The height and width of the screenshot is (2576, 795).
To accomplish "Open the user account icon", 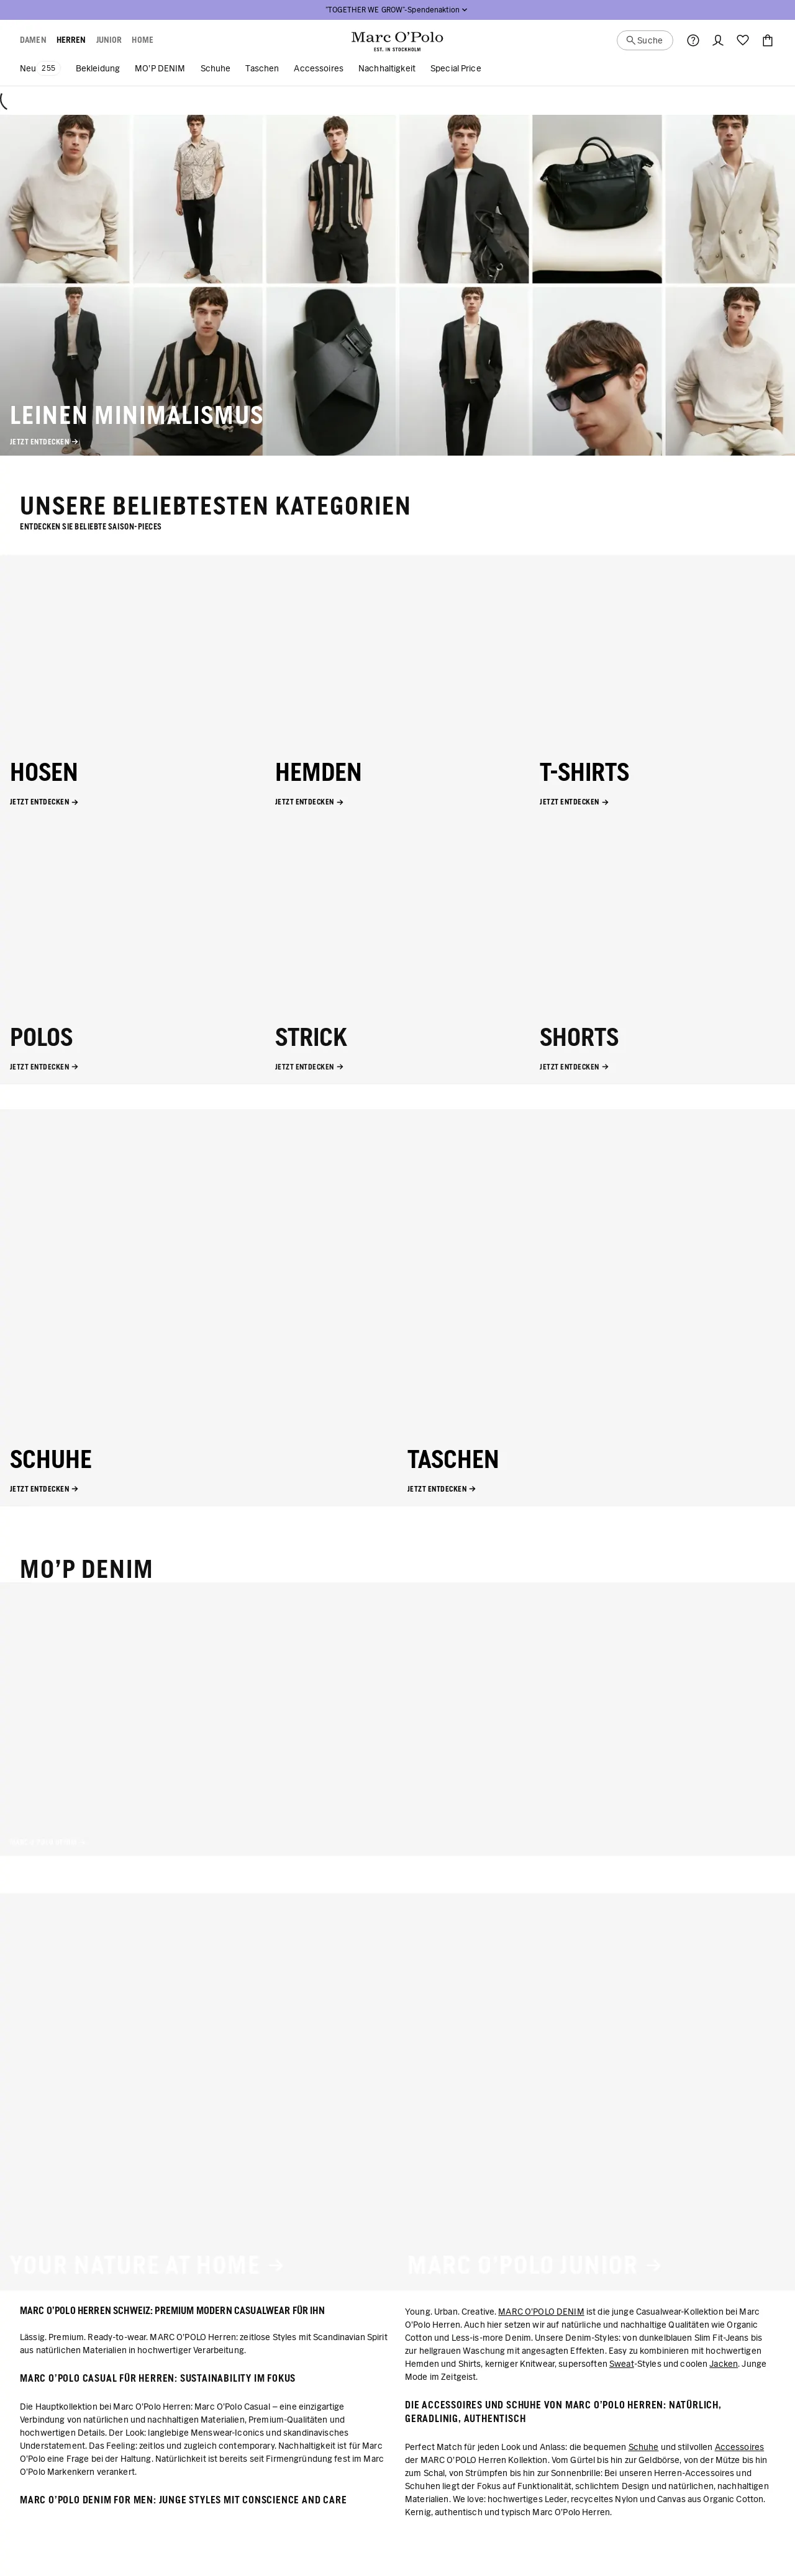I will click(718, 40).
